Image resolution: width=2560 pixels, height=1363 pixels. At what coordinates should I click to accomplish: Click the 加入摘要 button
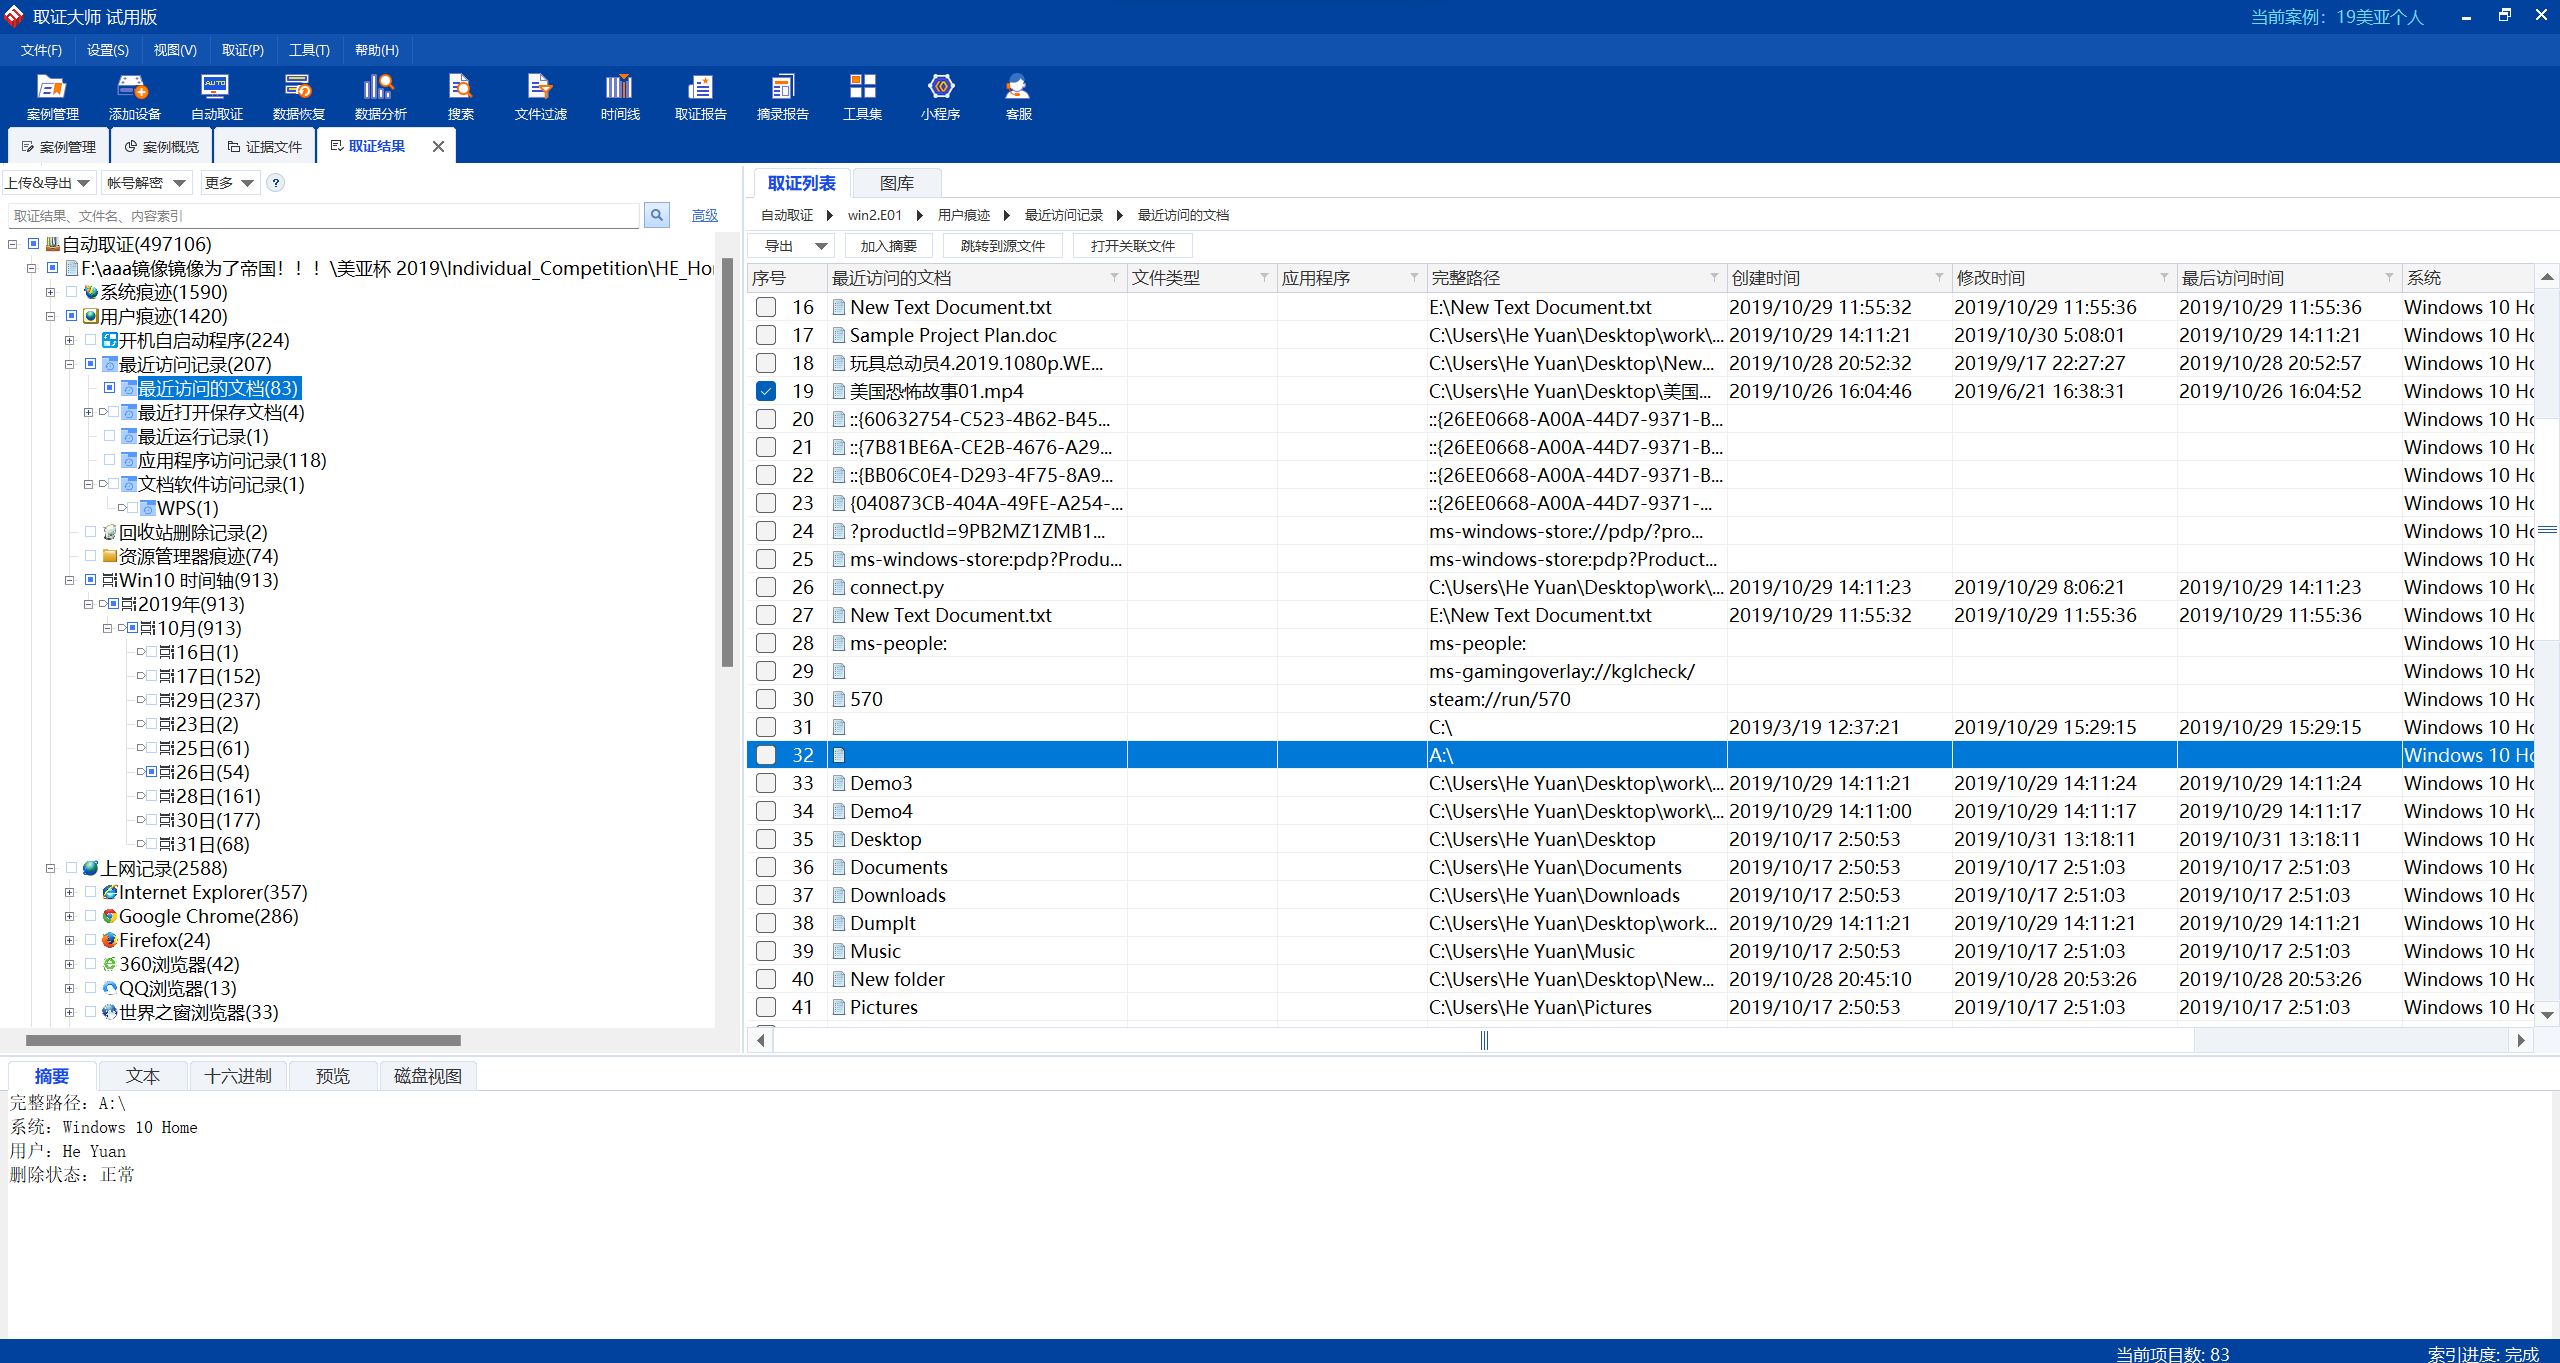(888, 246)
